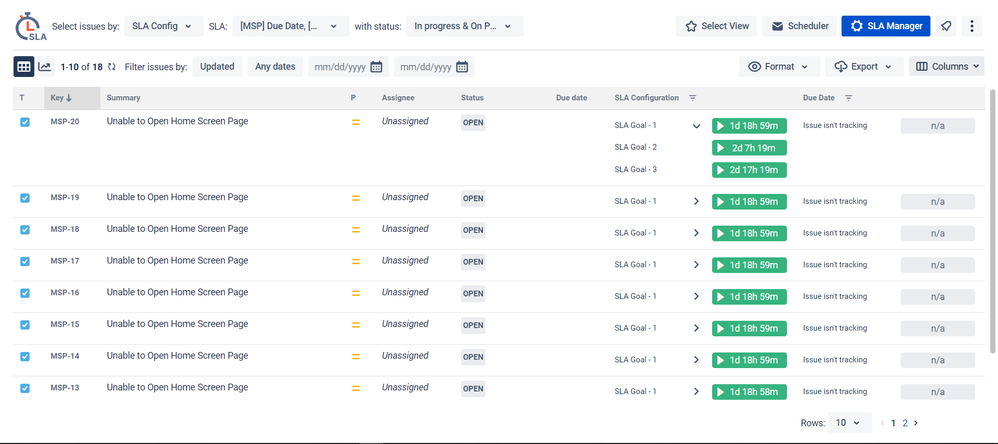The image size is (998, 444).
Task: Switch to table grid view icon
Action: pos(24,66)
